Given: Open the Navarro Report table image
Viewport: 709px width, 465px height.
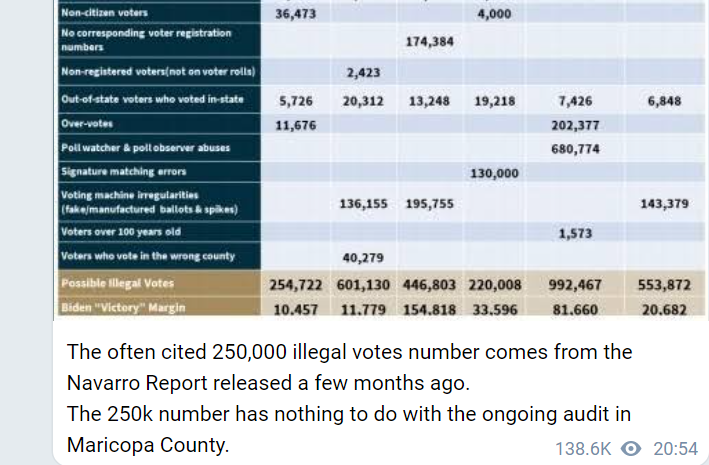Looking at the screenshot, I should coord(381,157).
